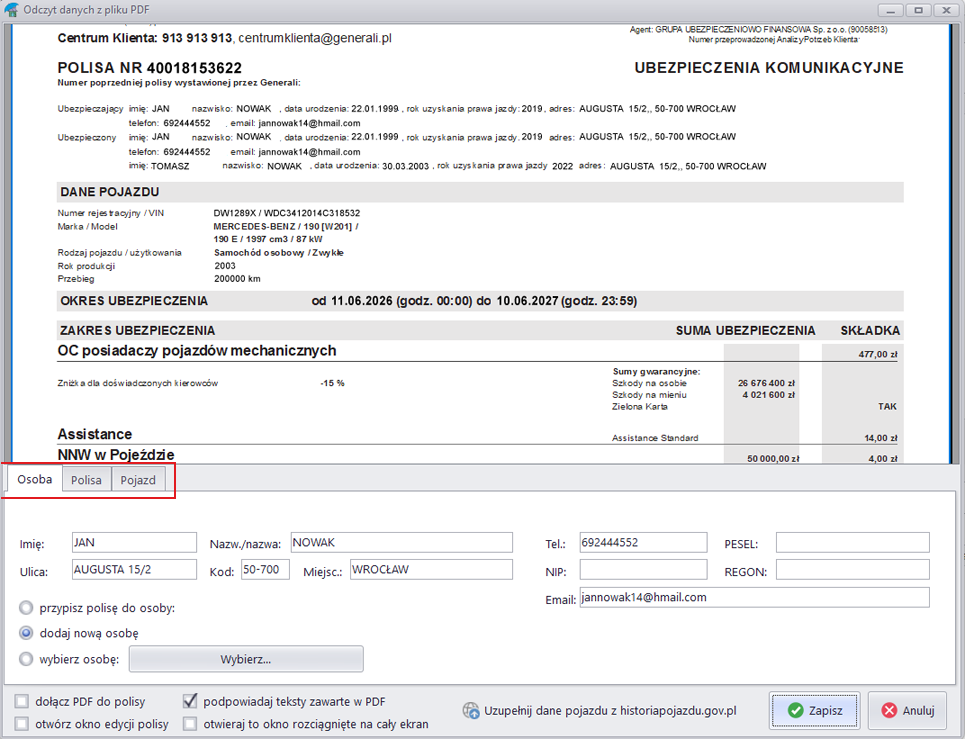Click the 'POLISA NR 40018153622' heading in the PDF
The width and height of the screenshot is (965, 739).
(150, 68)
